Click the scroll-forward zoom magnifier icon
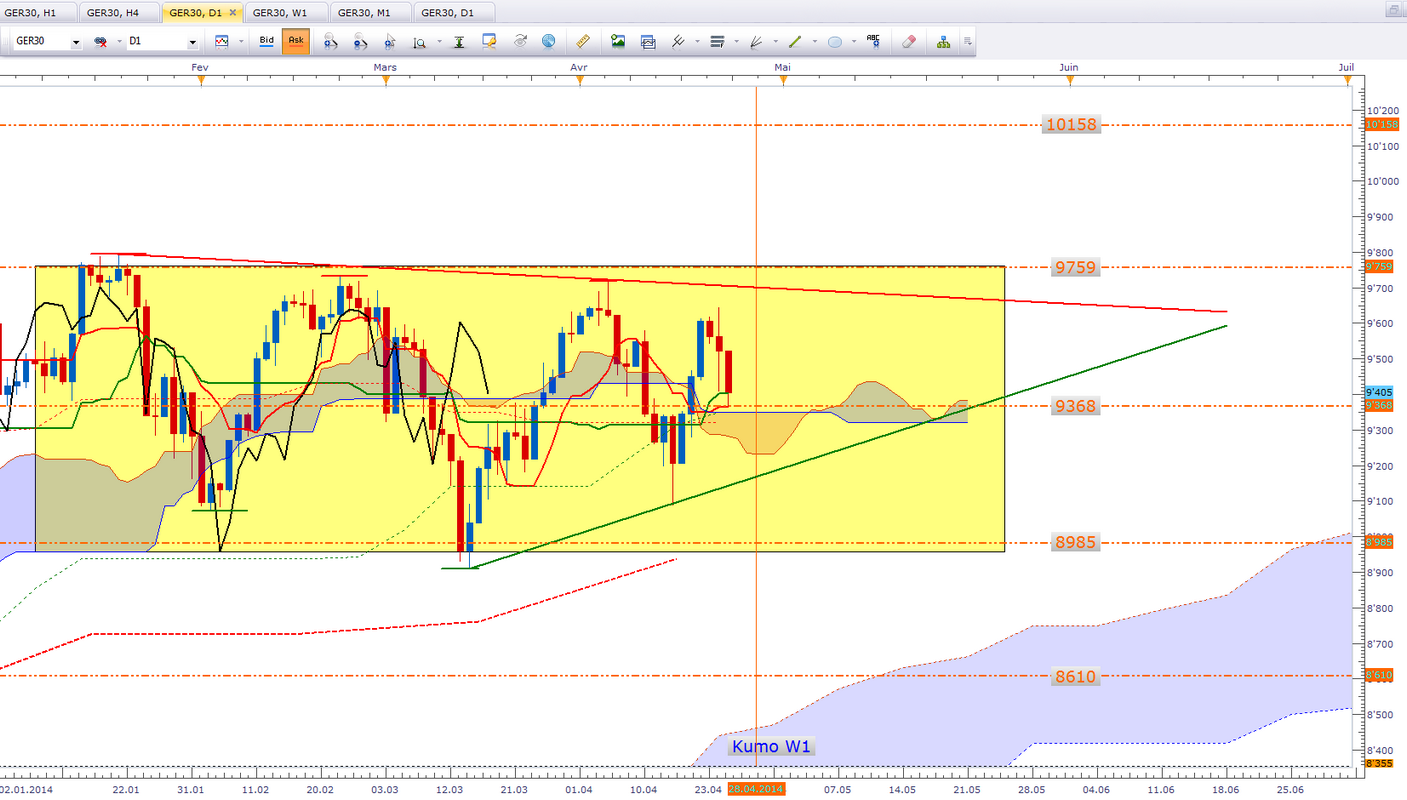1407x800 pixels. pyautogui.click(x=360, y=42)
